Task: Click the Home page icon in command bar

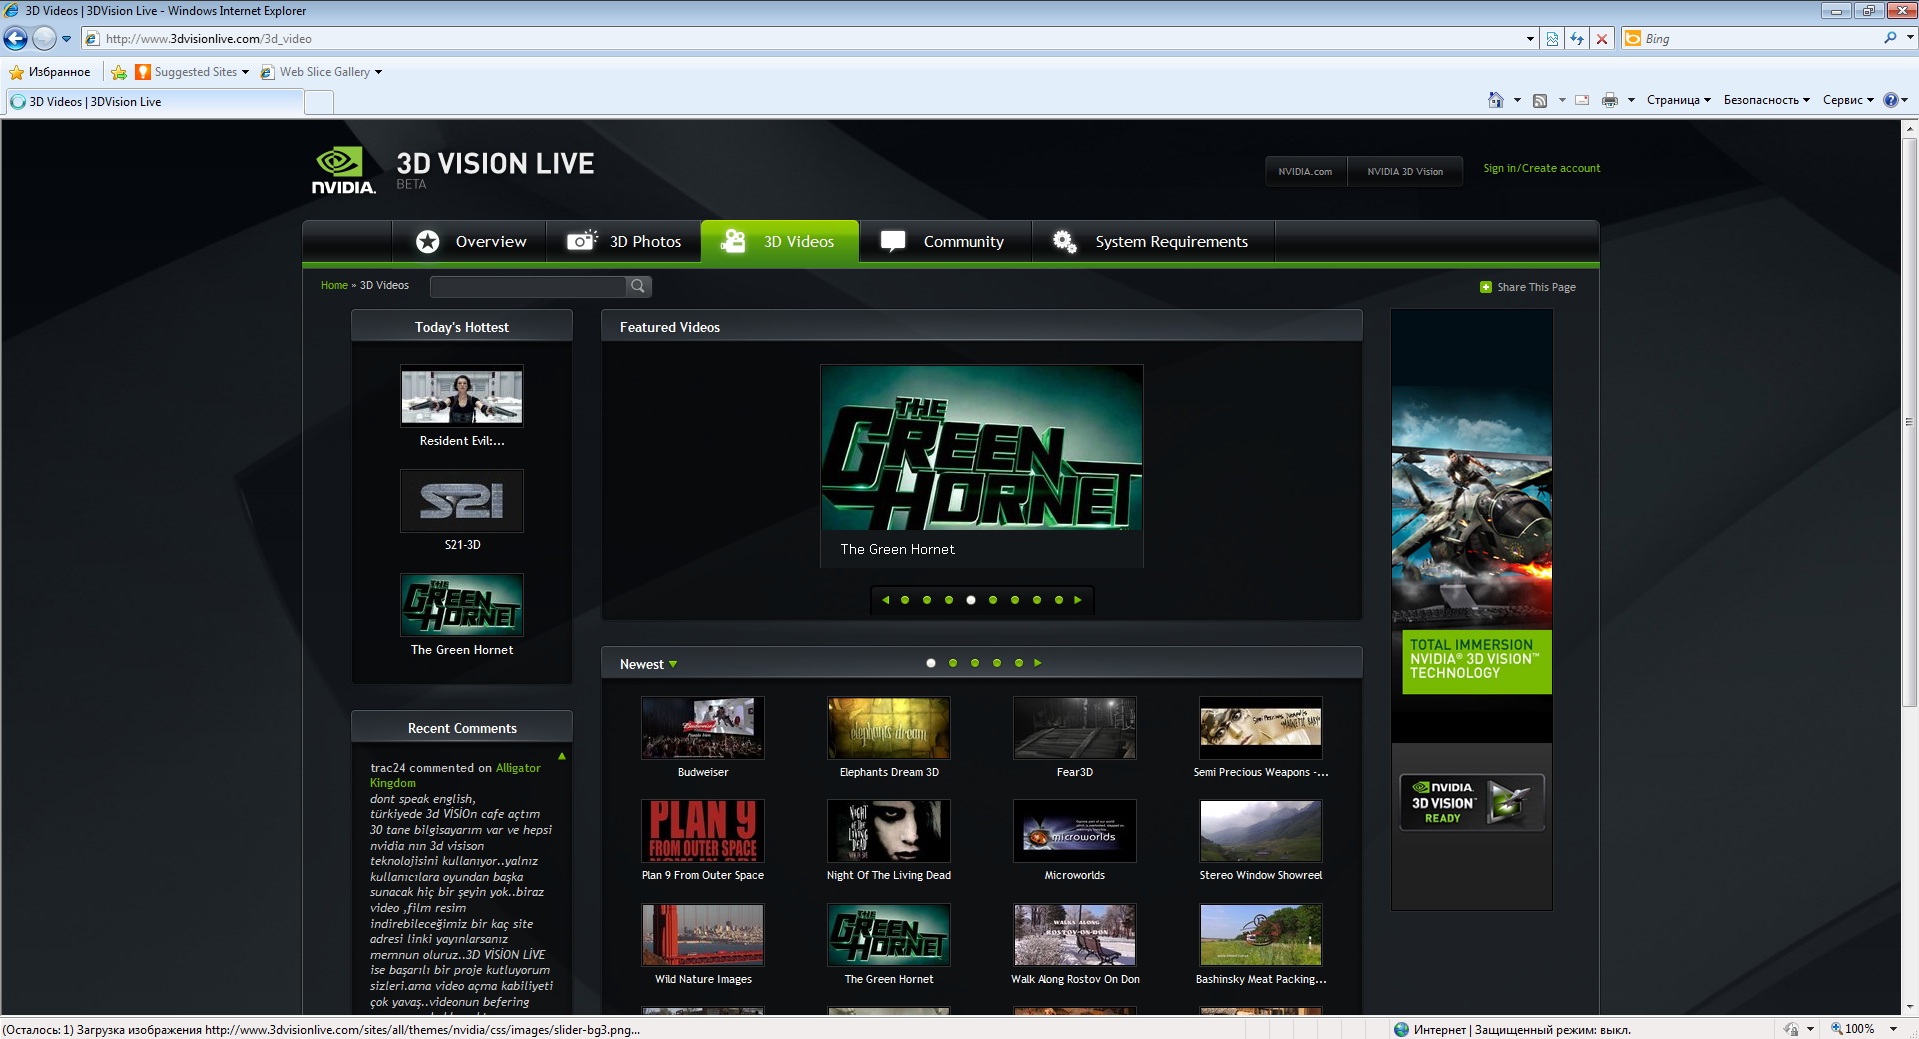Action: pyautogui.click(x=1496, y=100)
